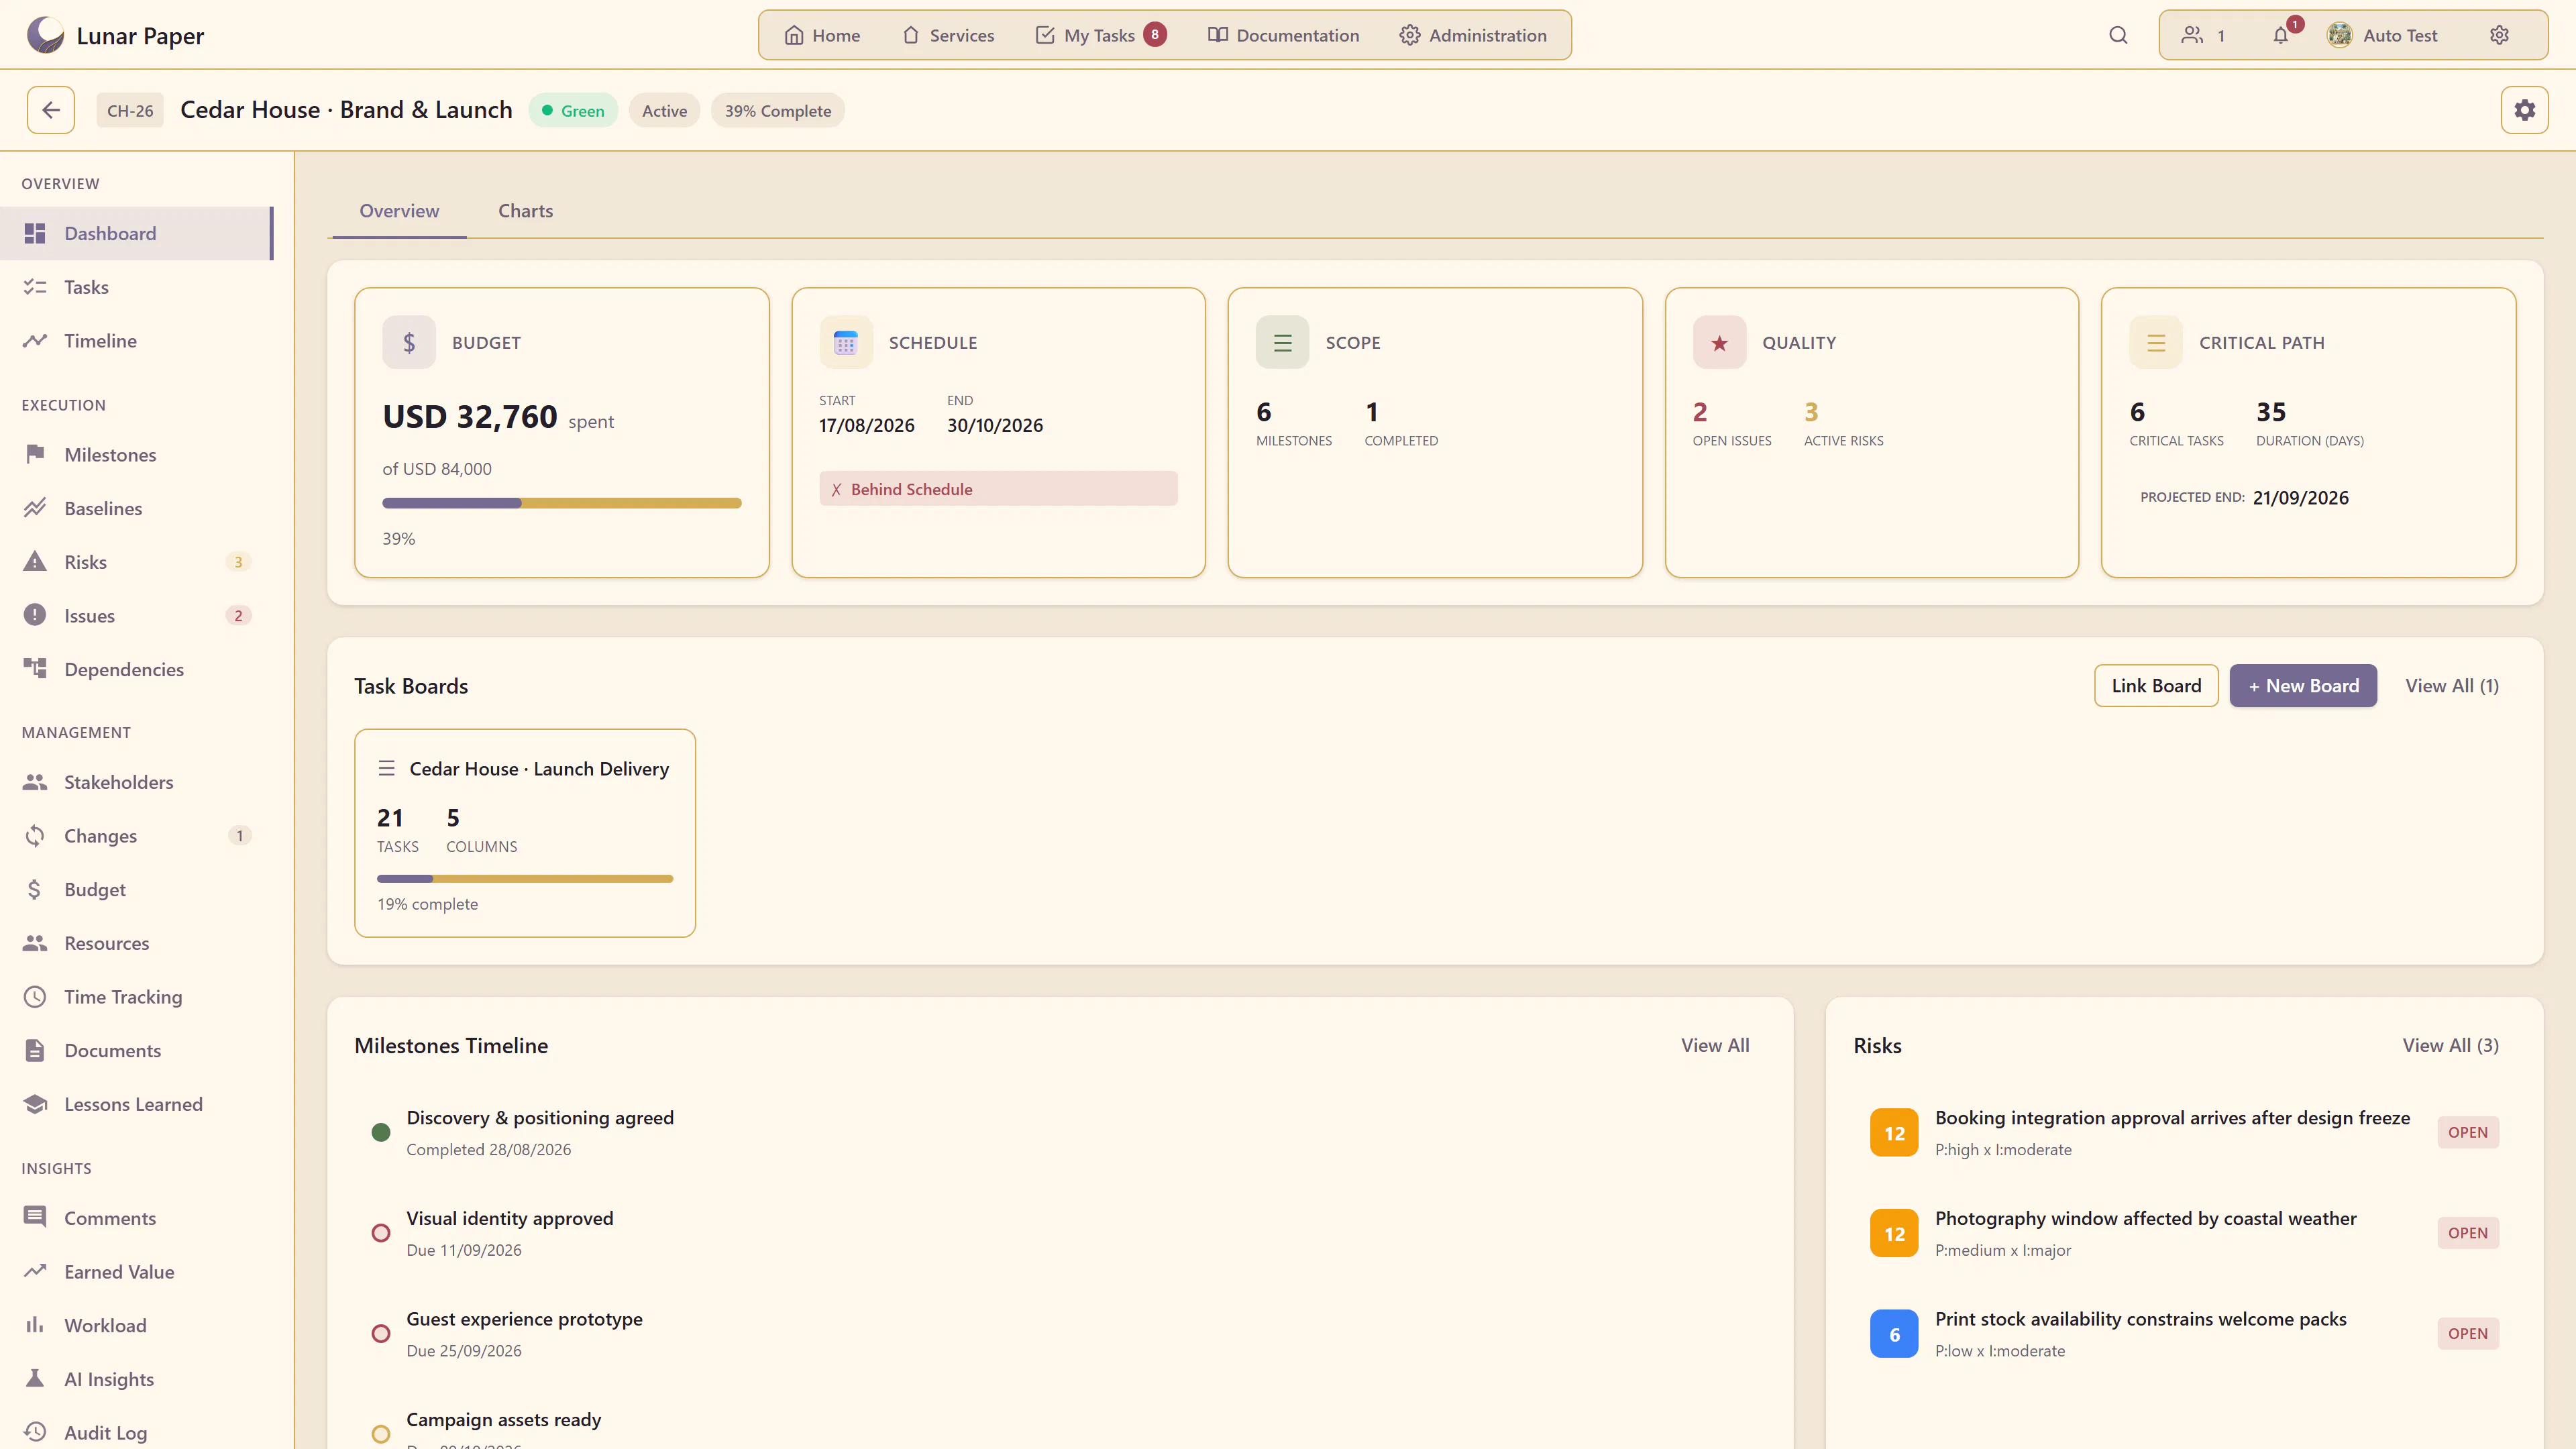This screenshot has height=1449, width=2576.
Task: Click the Lunar Paper moon logo
Action: click(x=45, y=35)
